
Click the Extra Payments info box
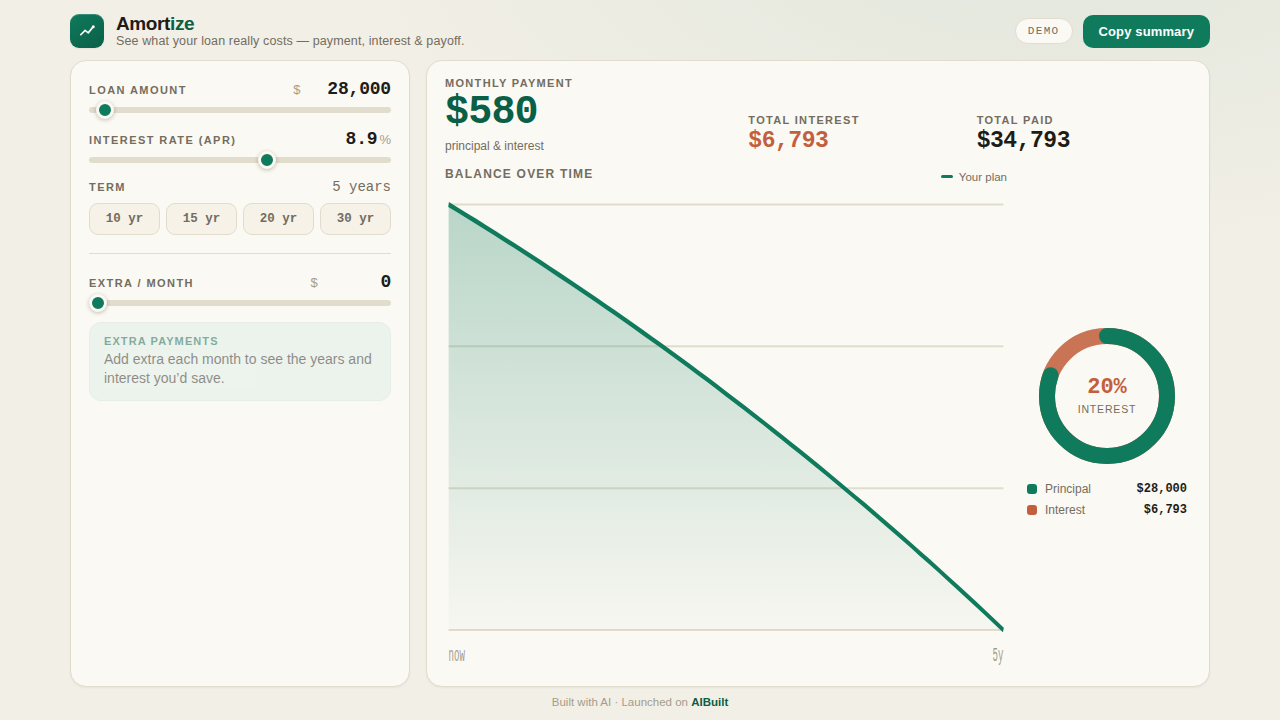click(240, 361)
